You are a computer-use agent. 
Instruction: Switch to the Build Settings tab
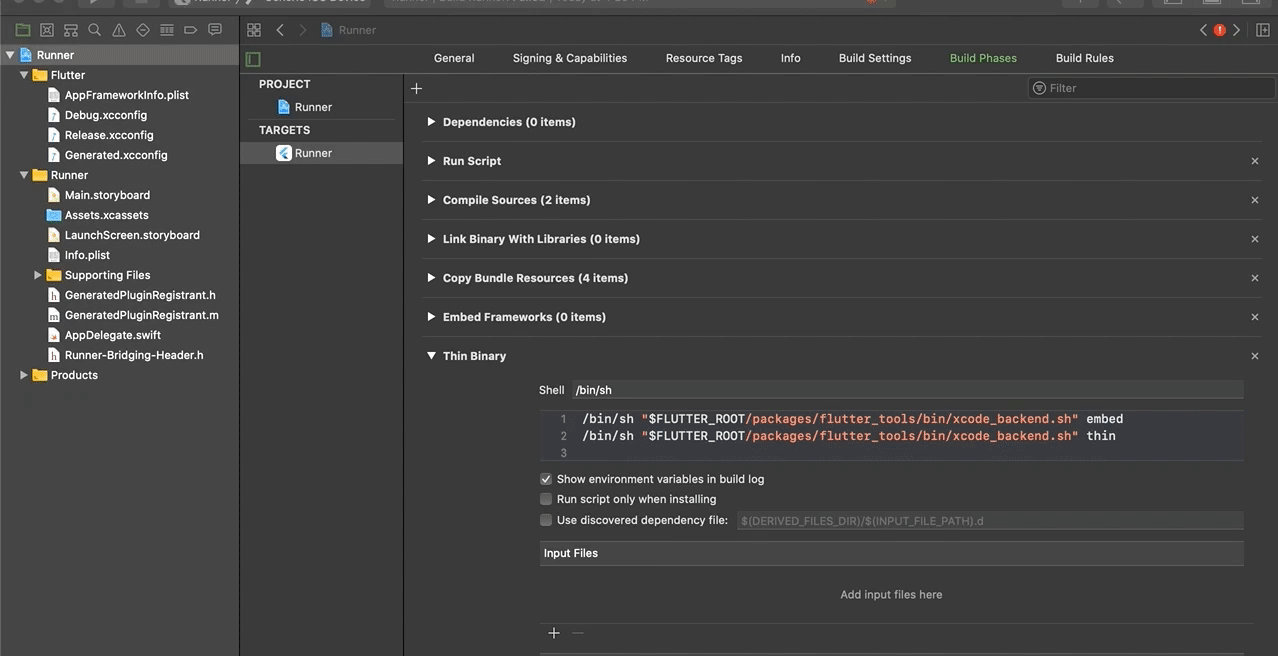[x=875, y=58]
